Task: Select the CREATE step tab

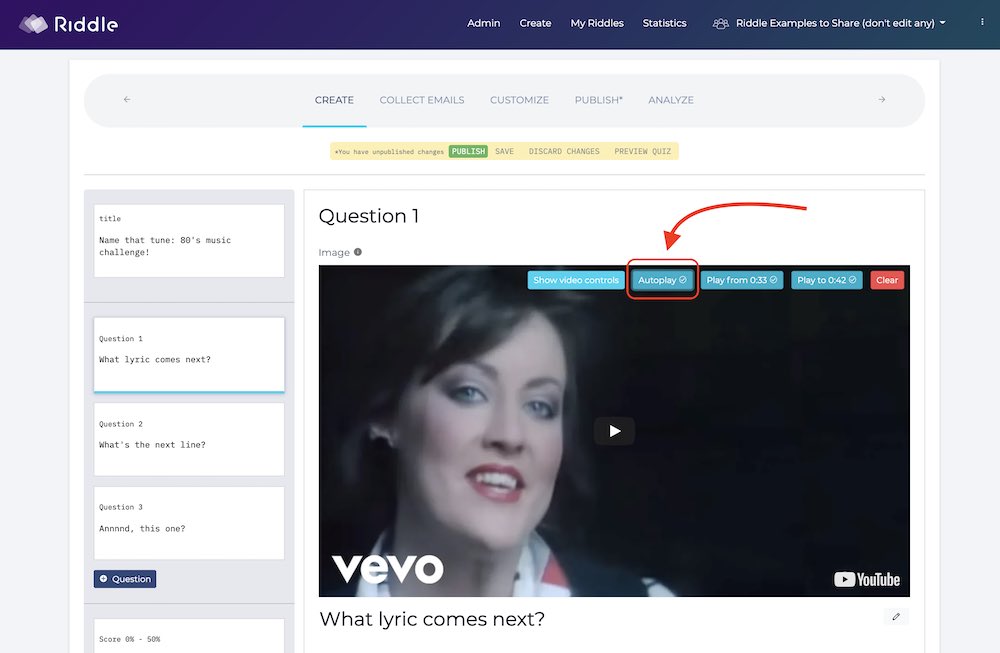Action: click(x=334, y=100)
